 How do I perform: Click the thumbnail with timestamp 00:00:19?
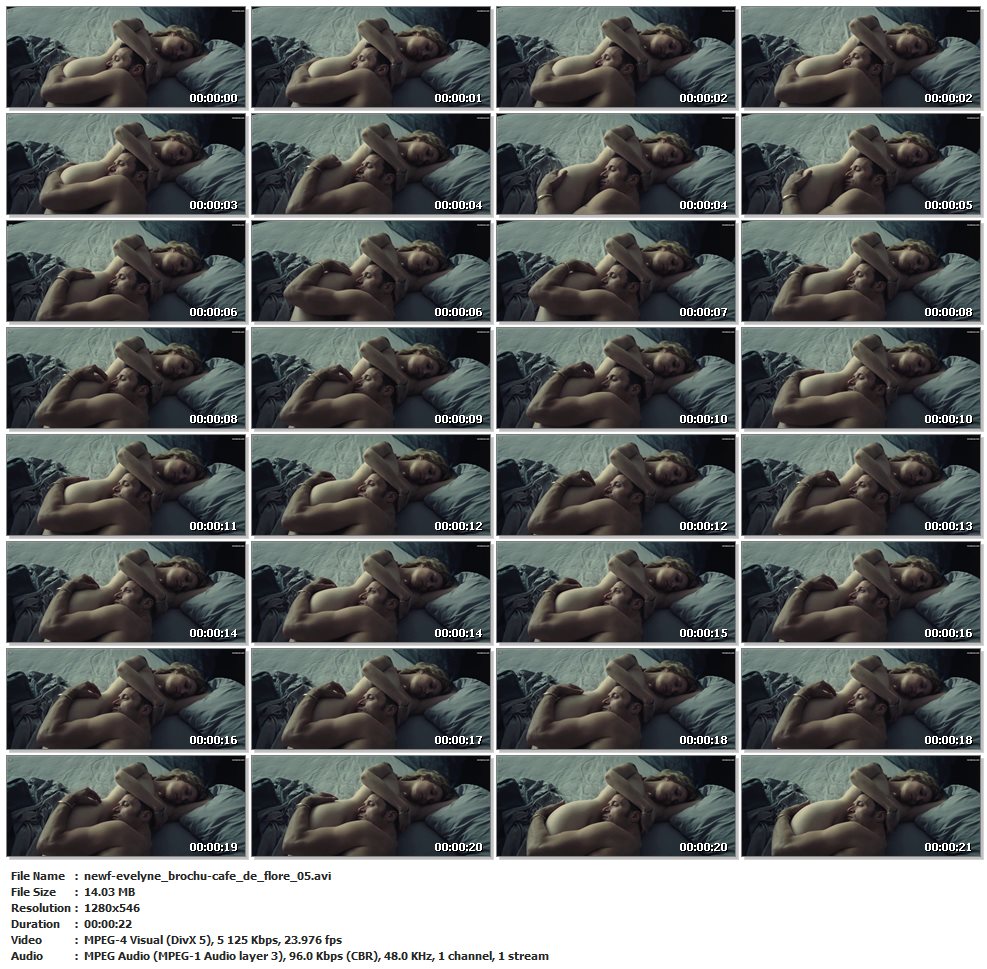[x=126, y=807]
